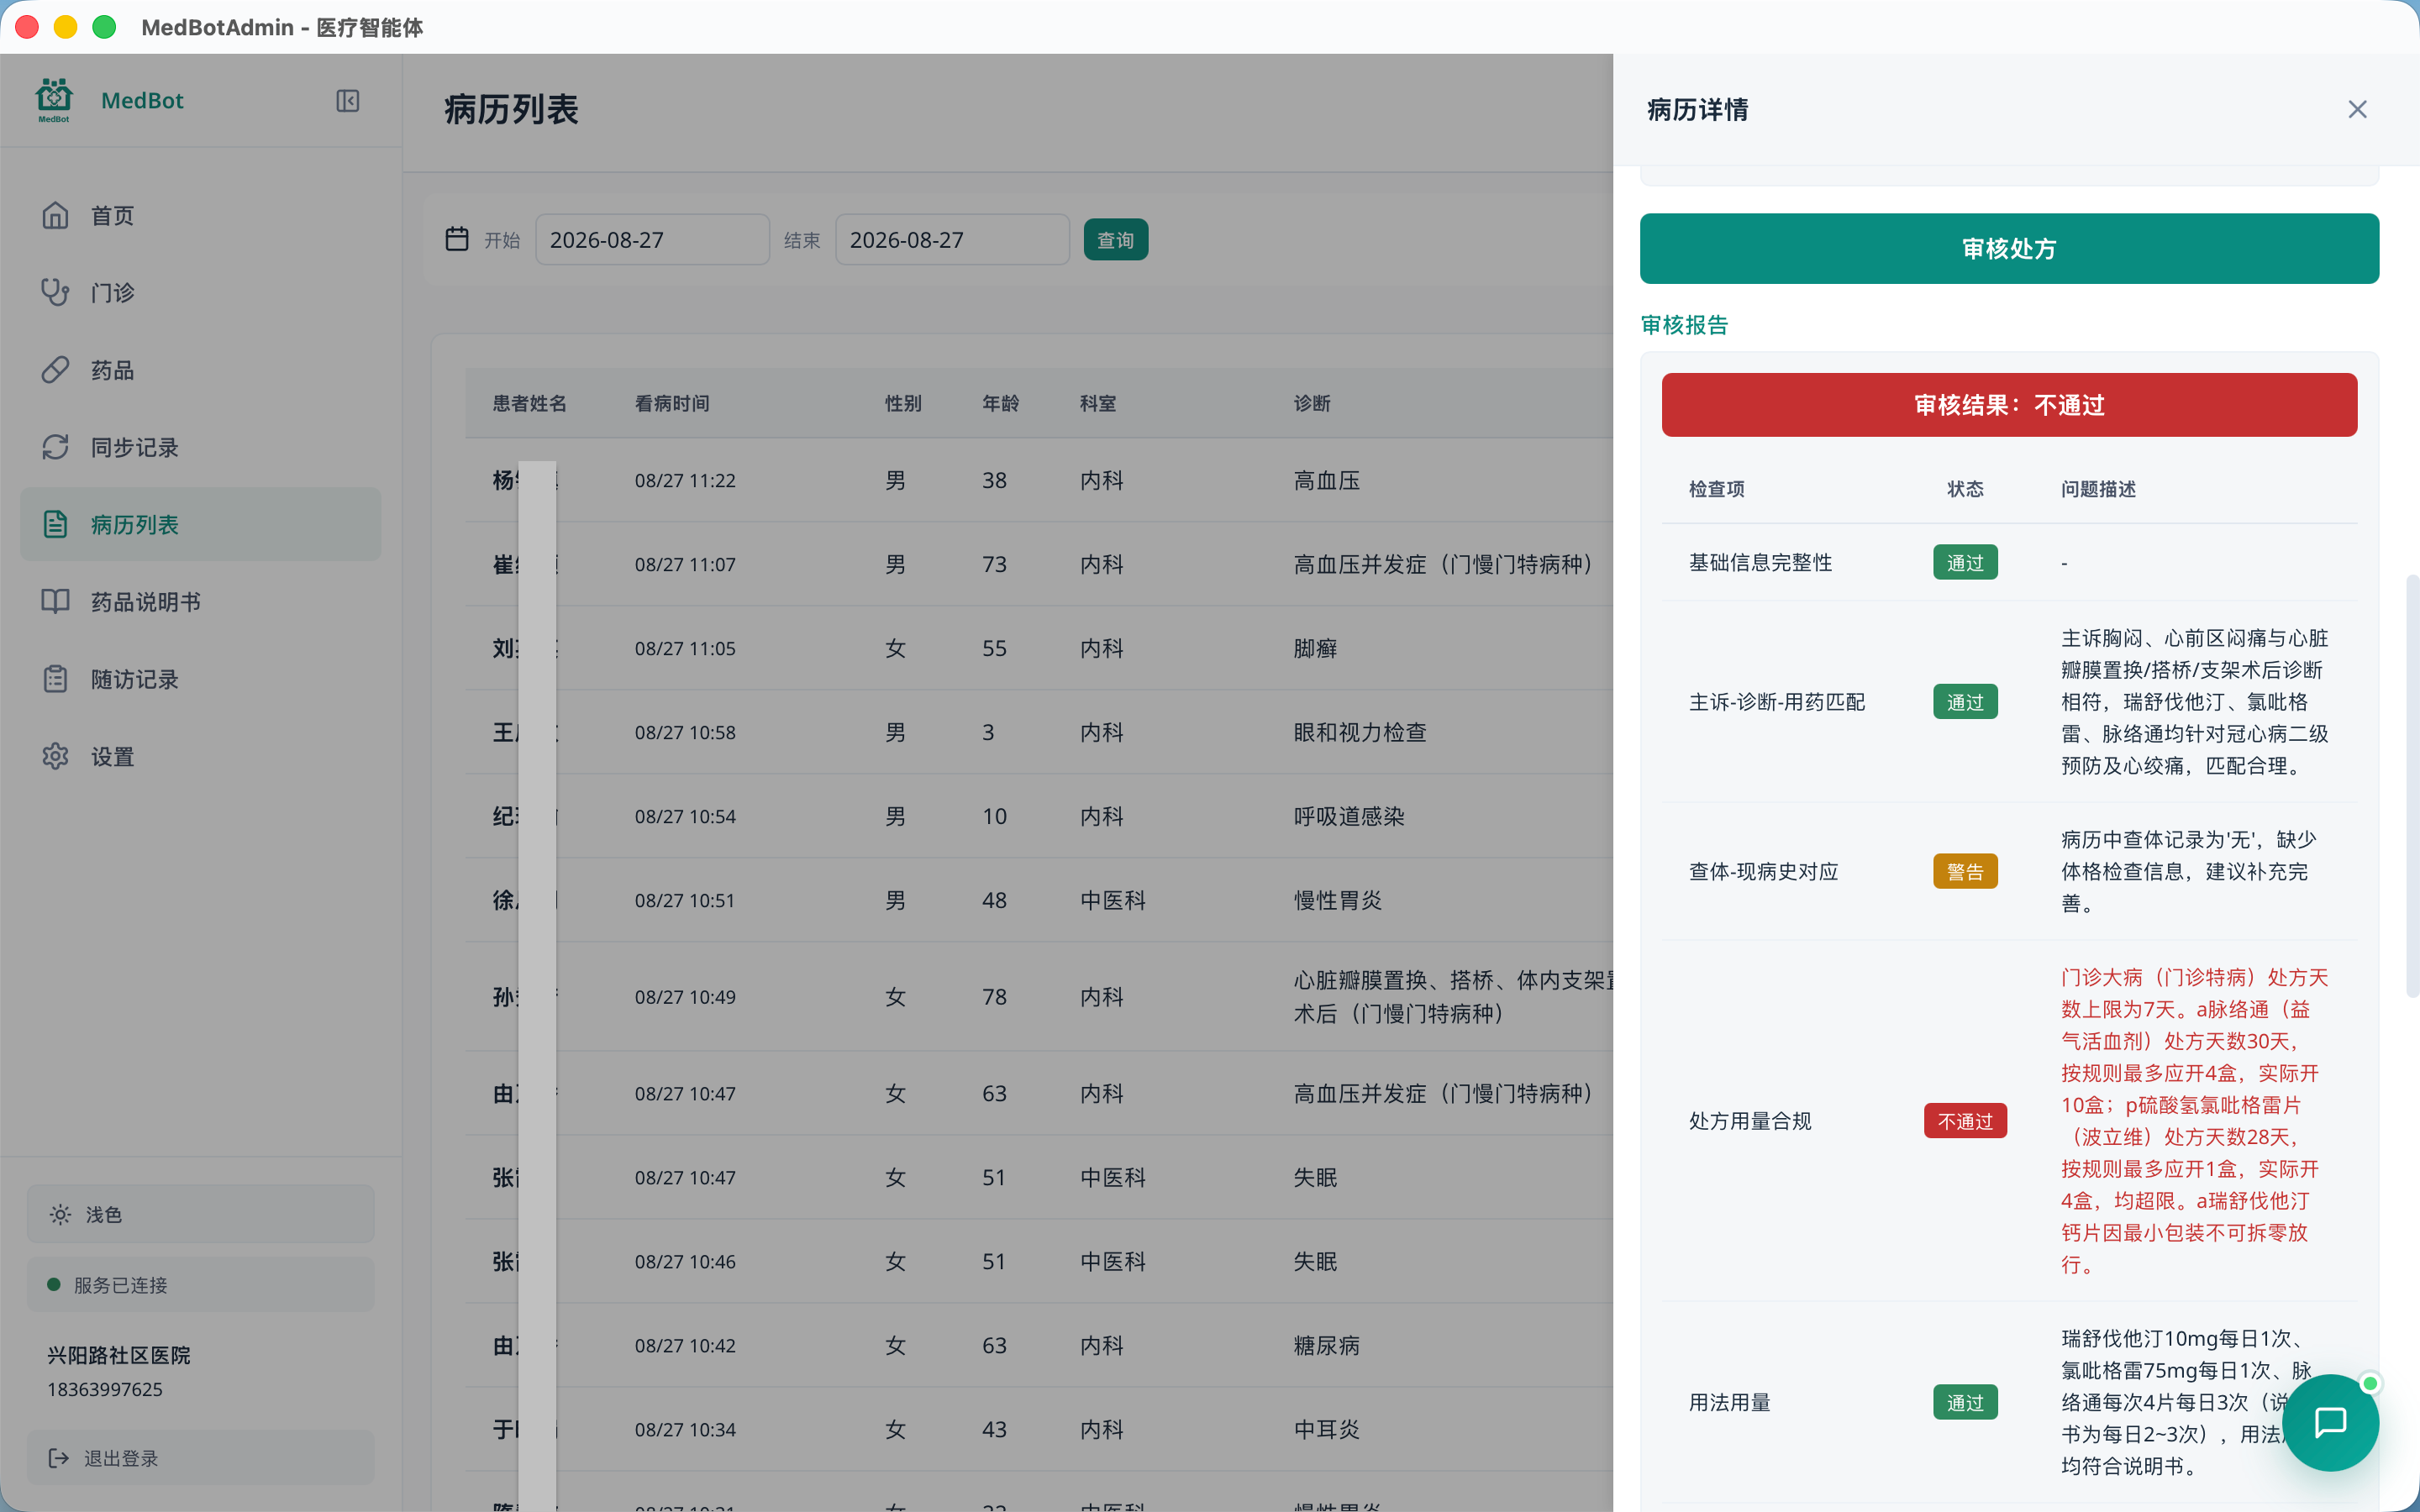Click 退出登录 to log out

pos(200,1458)
